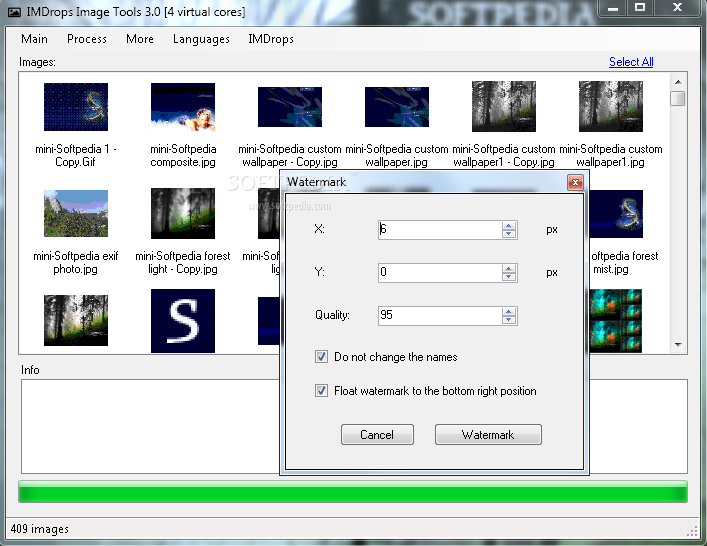Select mini-Softpedia 1 - Copy.Gif thumbnail
Viewport: 707px width, 546px height.
point(76,107)
